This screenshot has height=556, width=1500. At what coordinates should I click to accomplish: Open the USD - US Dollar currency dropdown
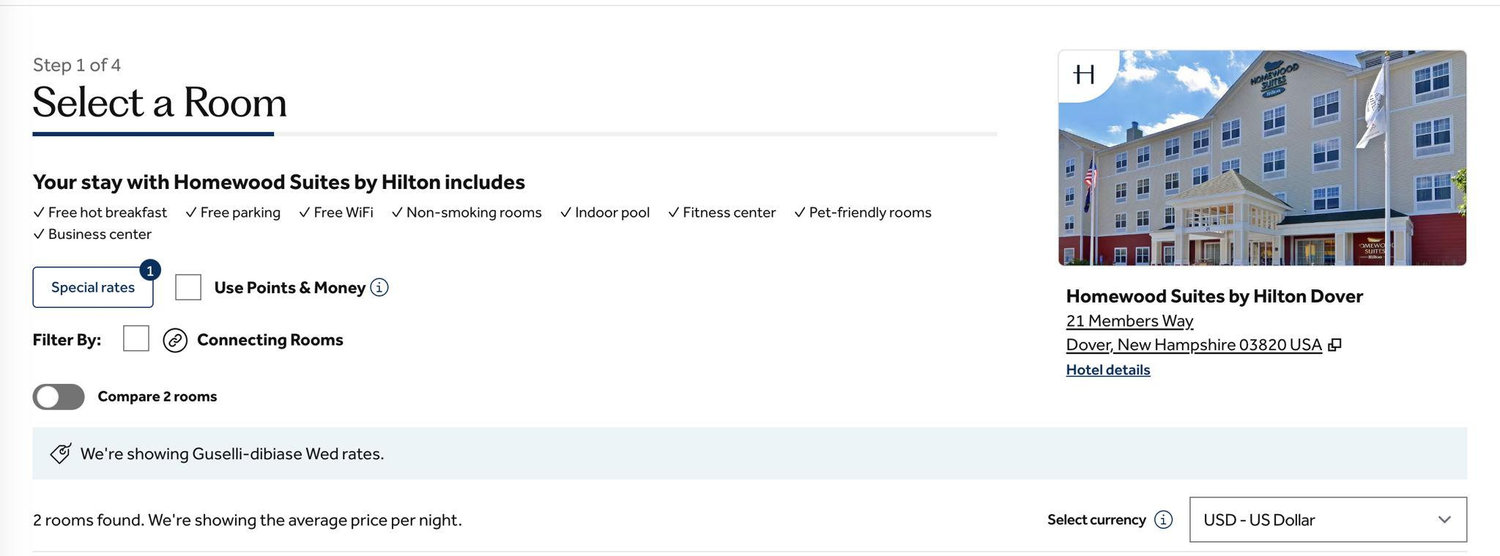click(x=1328, y=520)
